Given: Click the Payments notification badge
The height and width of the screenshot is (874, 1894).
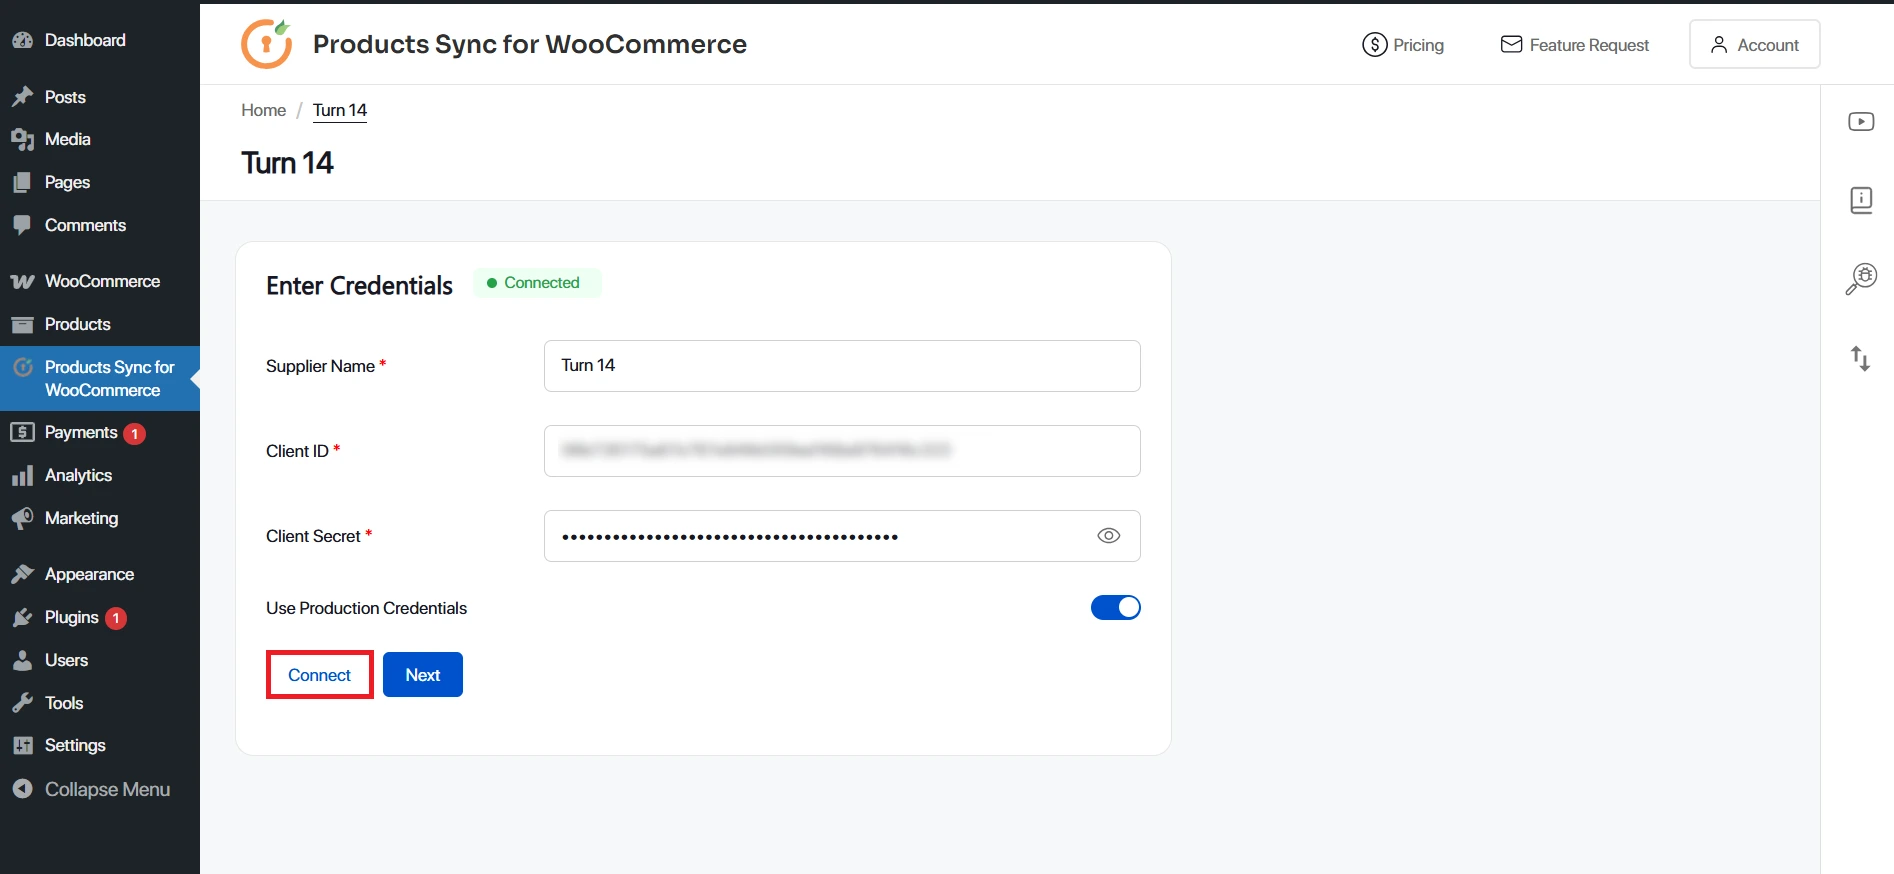Looking at the screenshot, I should pyautogui.click(x=134, y=433).
